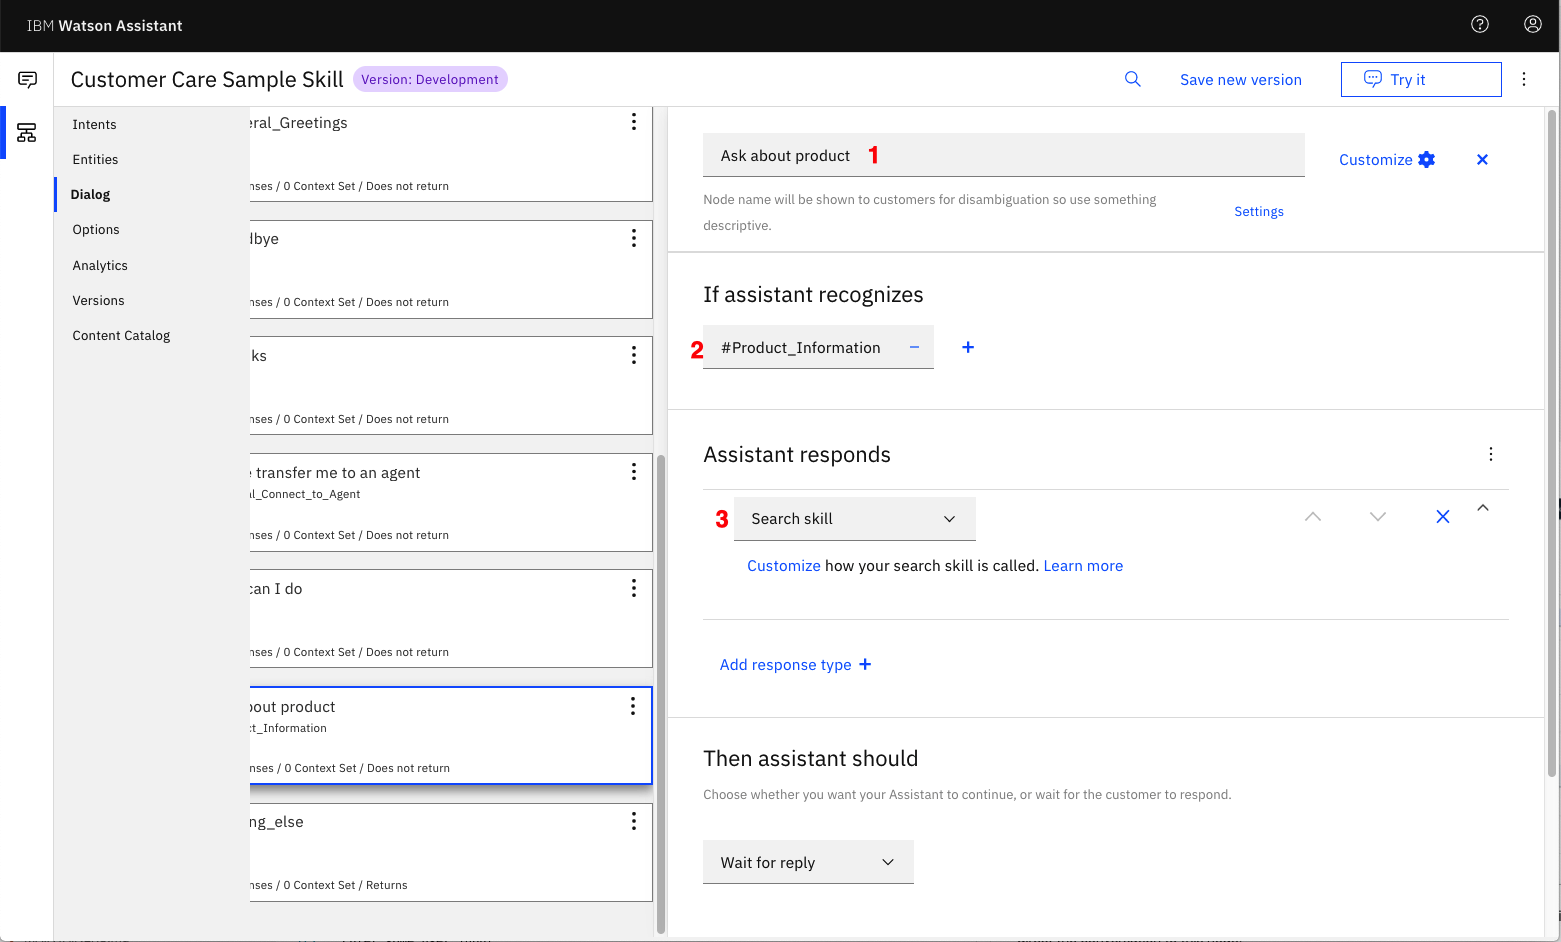Click IBM Watson Assistant title
The image size is (1561, 942).
(x=105, y=26)
